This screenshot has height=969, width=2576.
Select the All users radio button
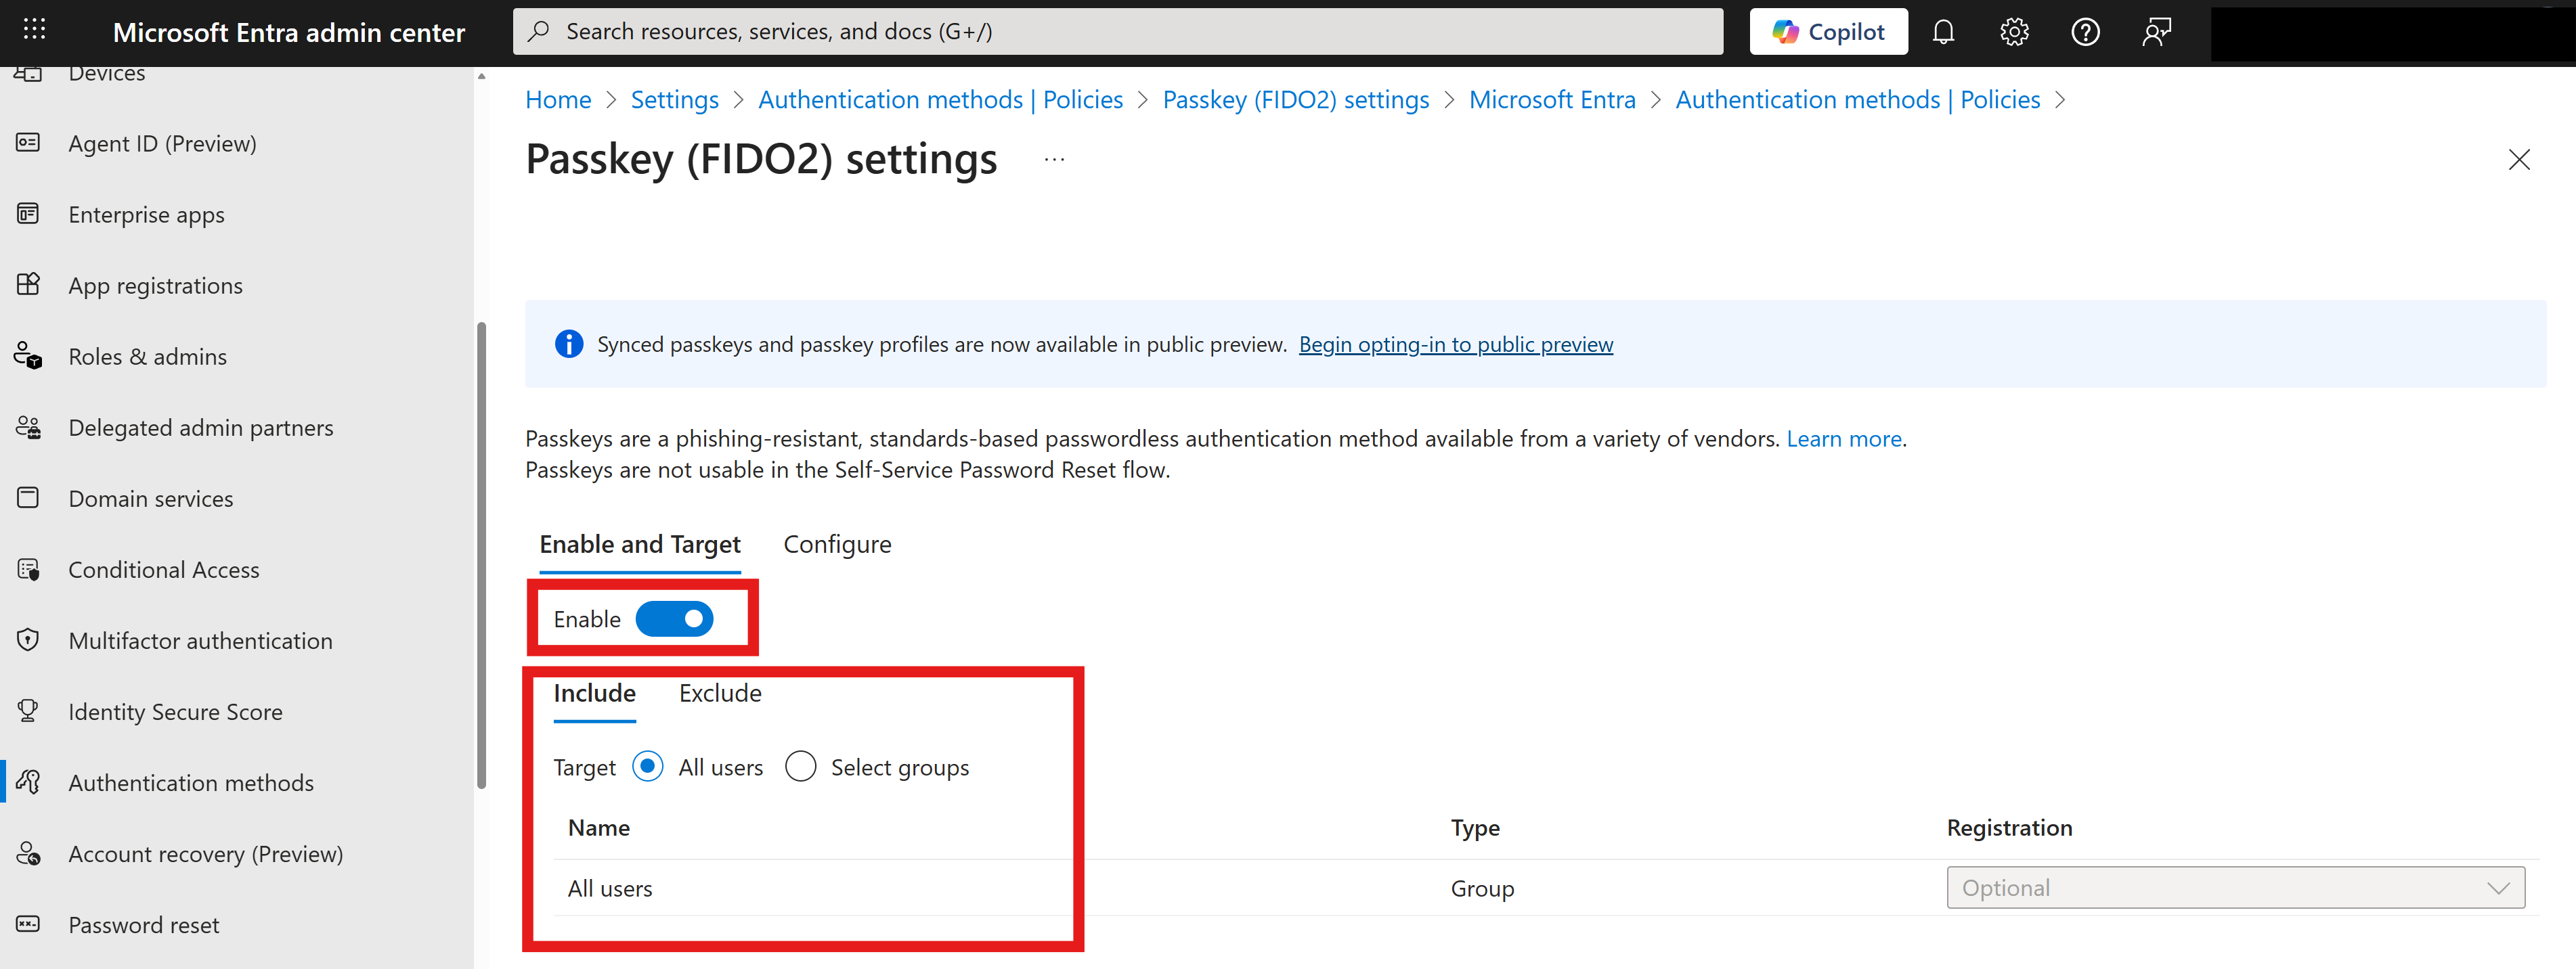point(648,766)
